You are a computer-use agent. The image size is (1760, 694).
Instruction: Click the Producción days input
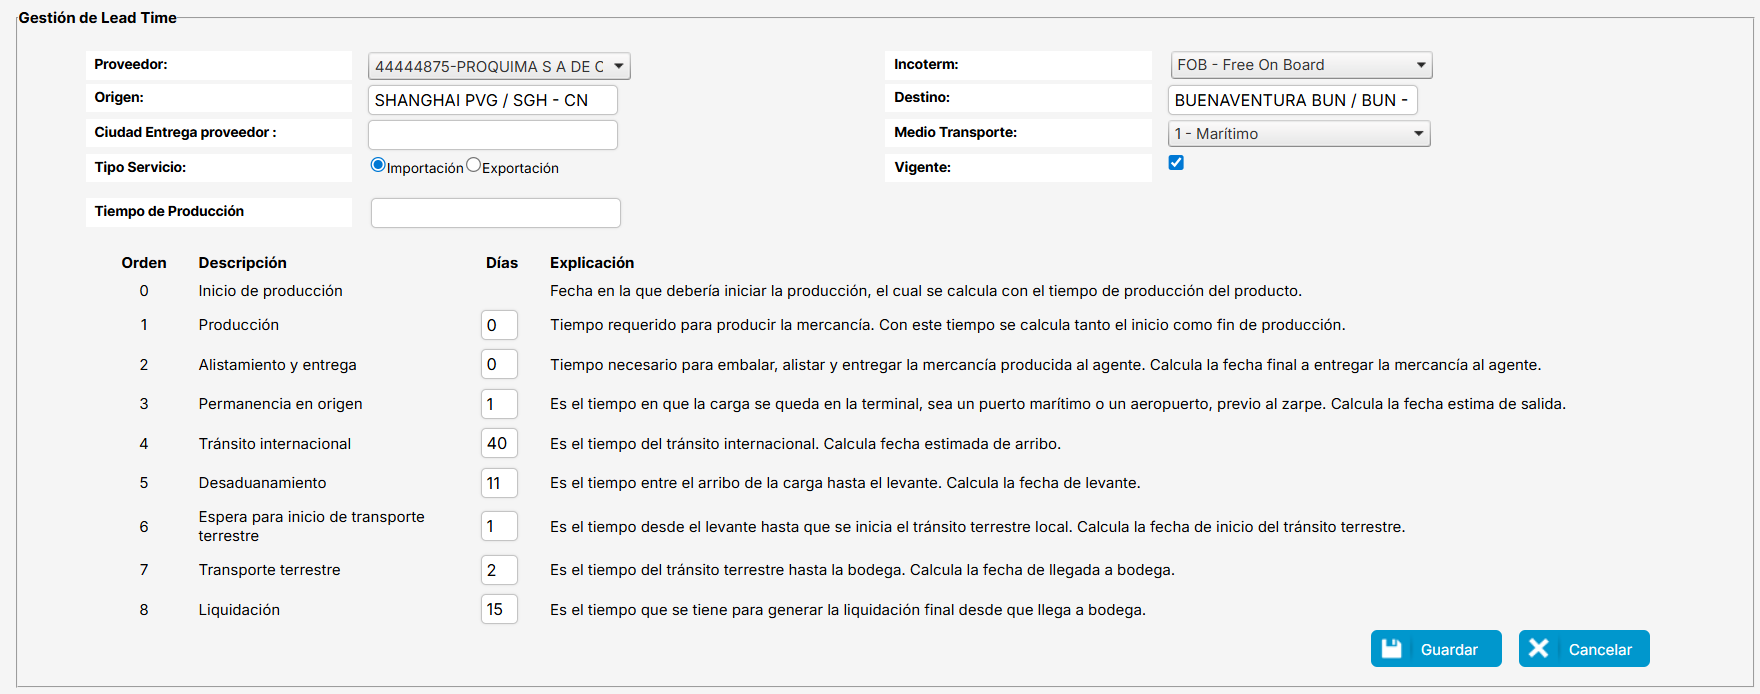click(498, 325)
